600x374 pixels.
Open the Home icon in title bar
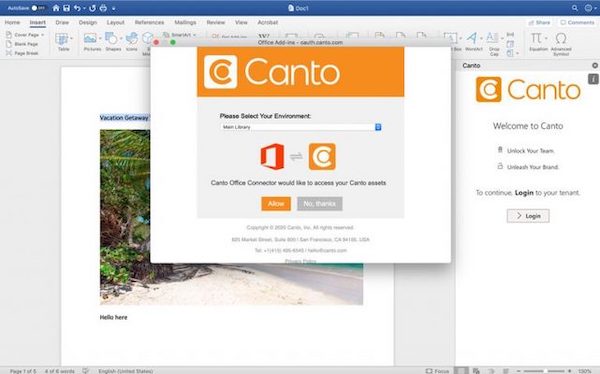(56, 8)
